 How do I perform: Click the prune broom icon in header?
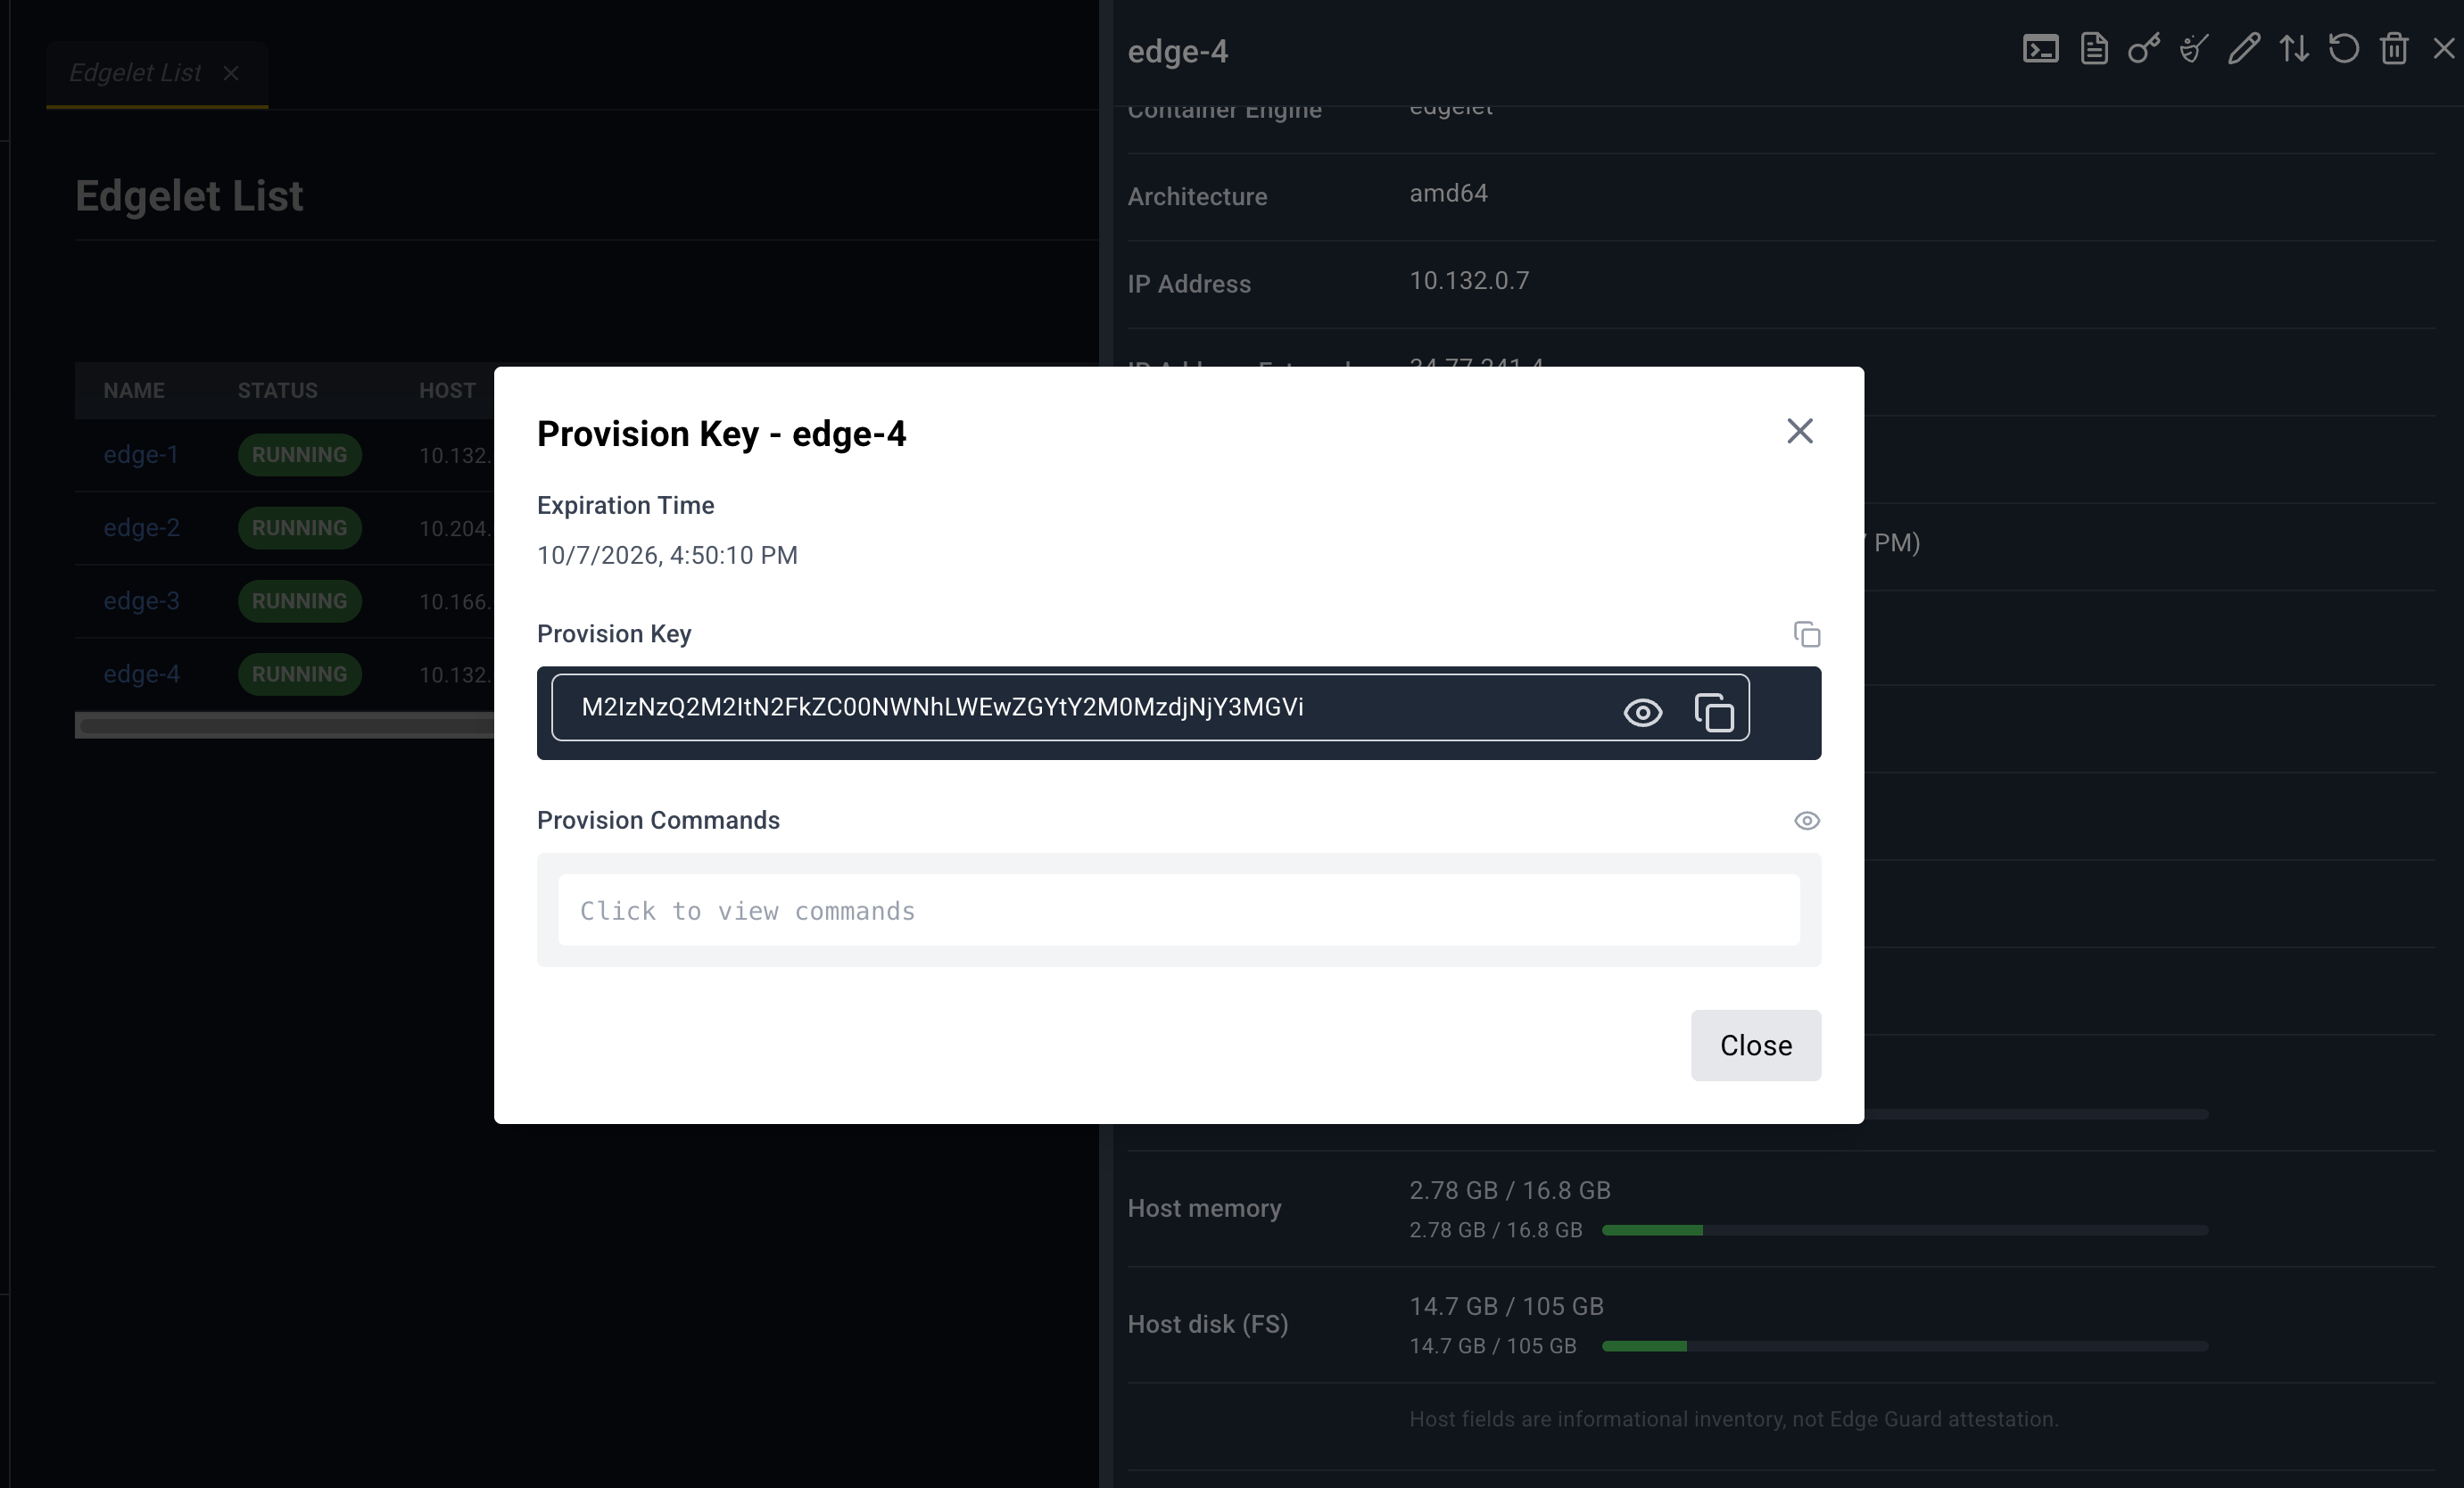pyautogui.click(x=2194, y=49)
